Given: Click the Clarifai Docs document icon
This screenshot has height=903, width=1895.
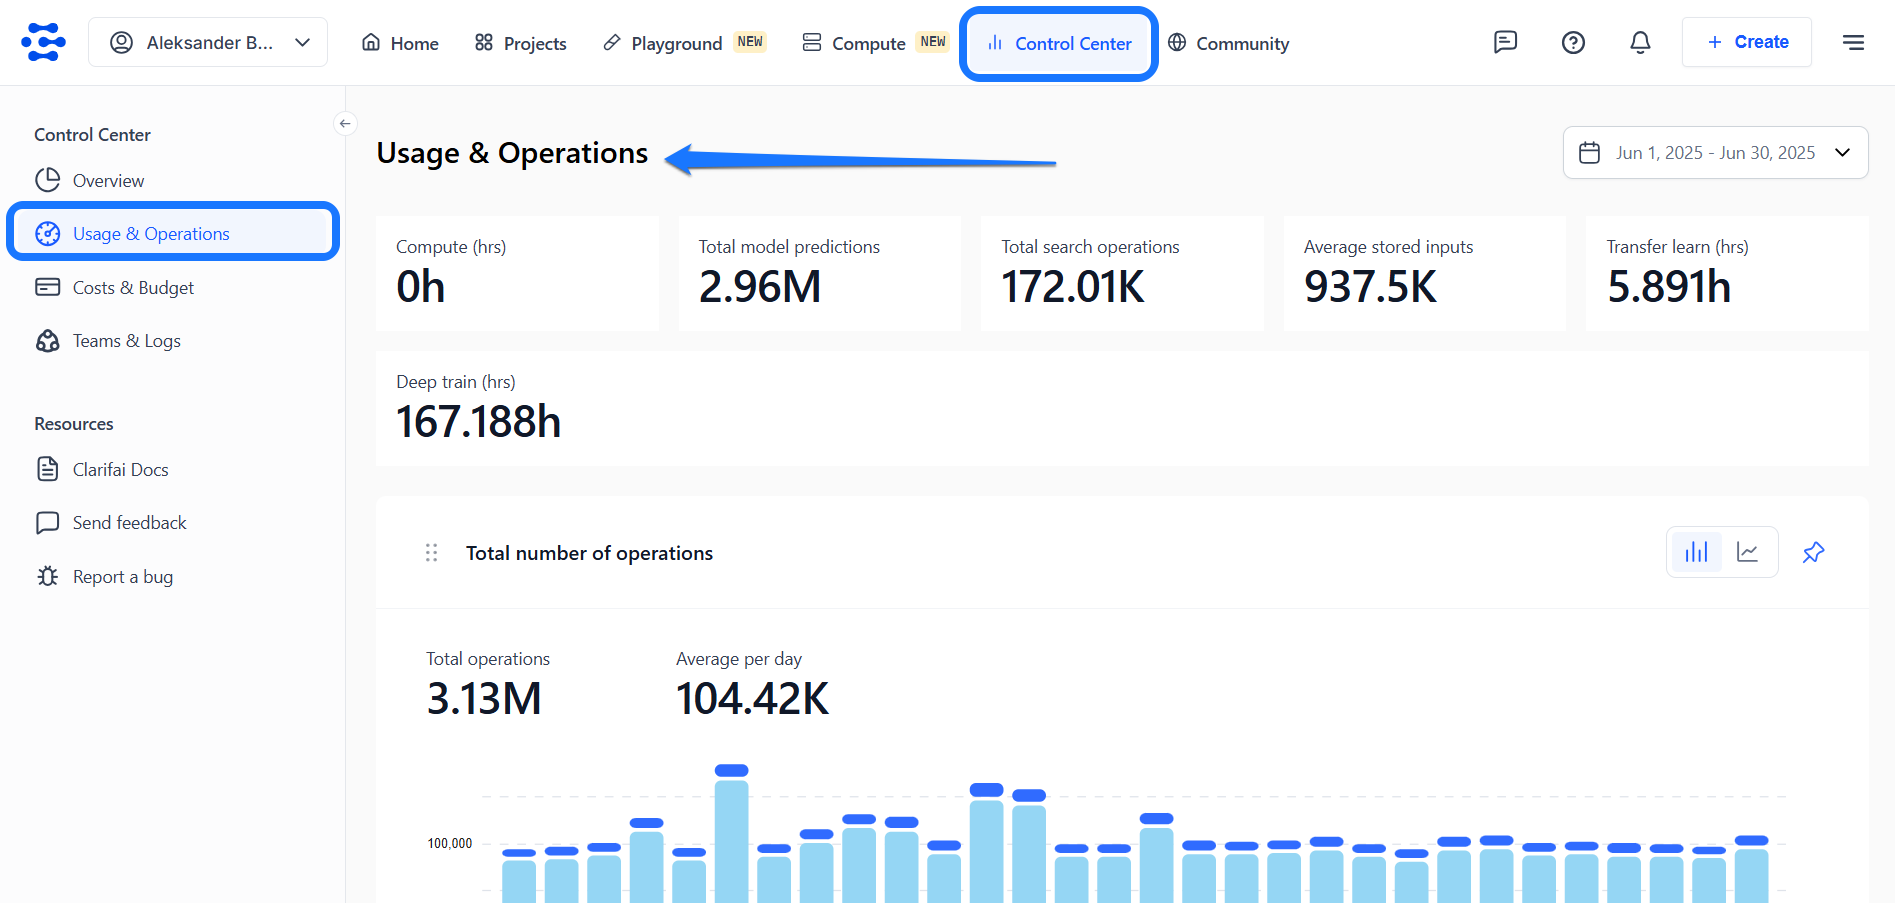Looking at the screenshot, I should tap(47, 469).
